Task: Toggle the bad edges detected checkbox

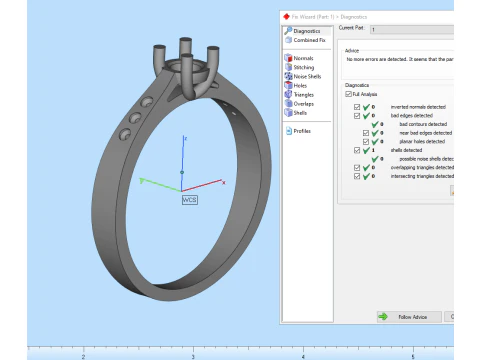Action: point(357,116)
